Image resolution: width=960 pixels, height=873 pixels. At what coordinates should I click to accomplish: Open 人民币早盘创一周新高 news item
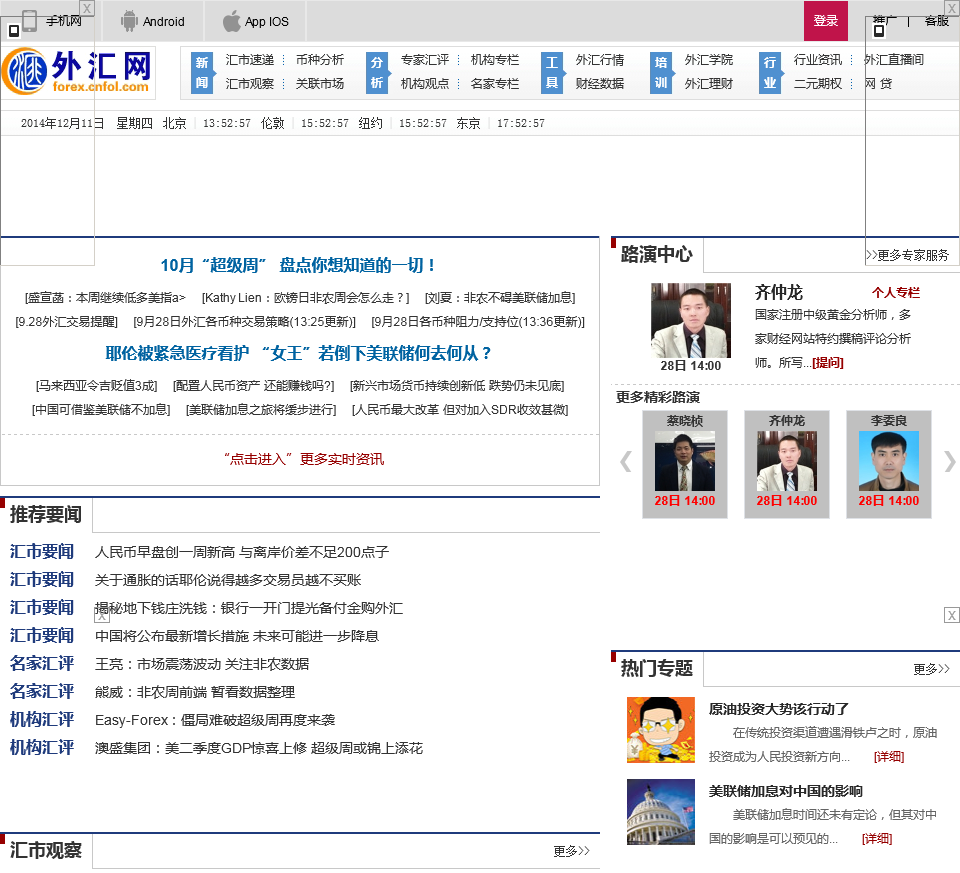(x=242, y=553)
